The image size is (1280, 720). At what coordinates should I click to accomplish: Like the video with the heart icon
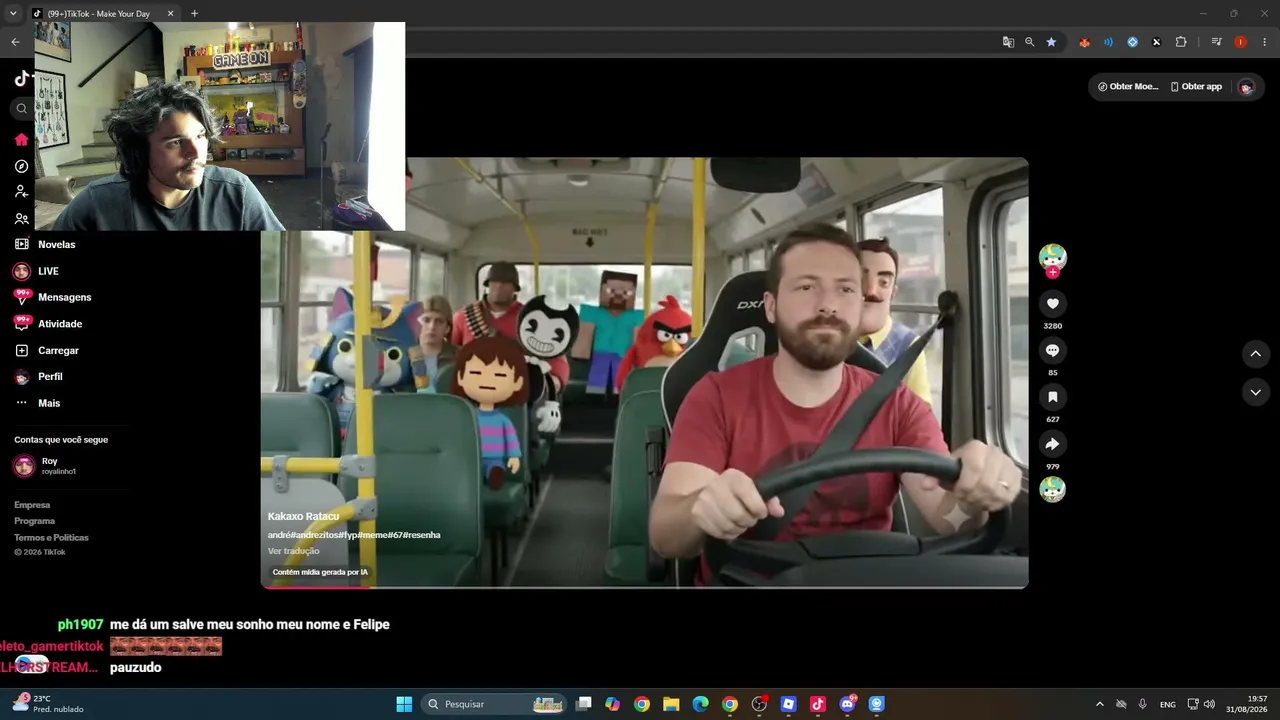1052,303
